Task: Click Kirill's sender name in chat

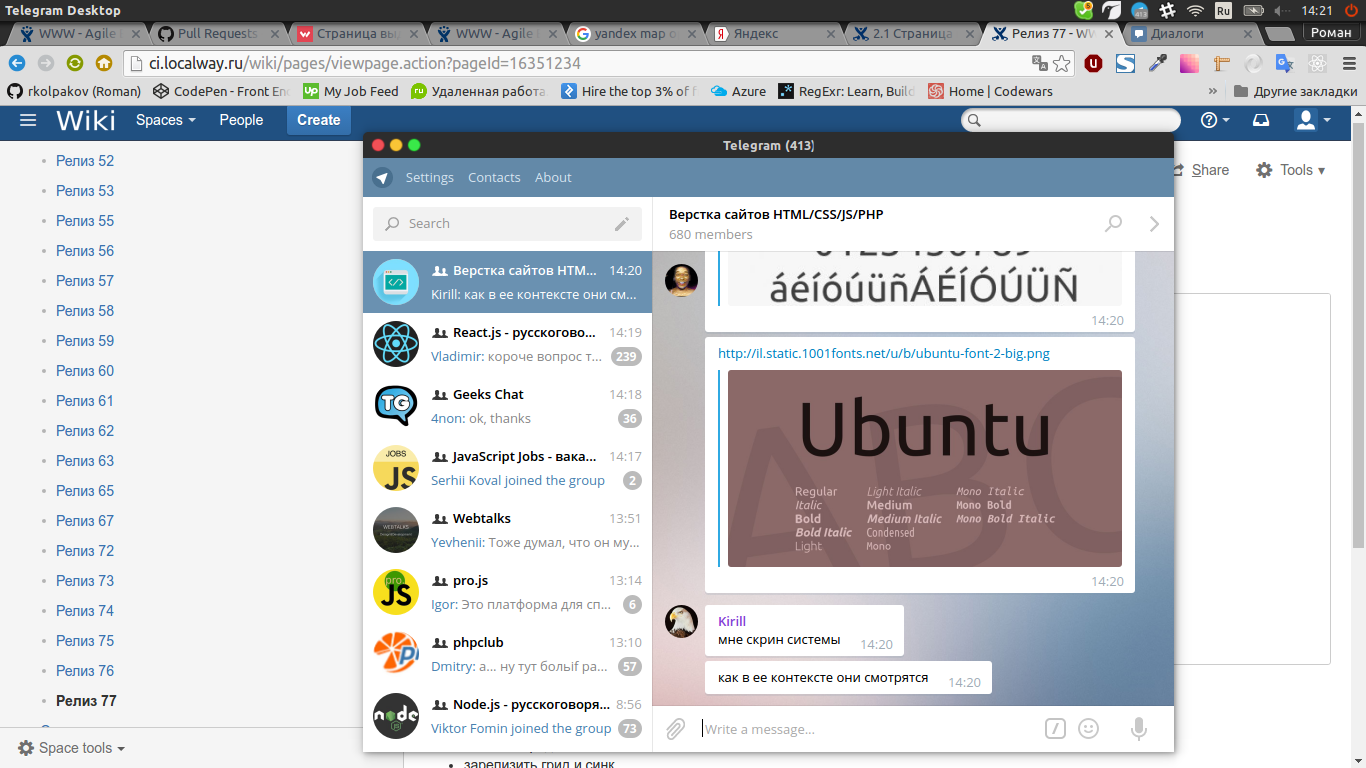Action: point(732,621)
